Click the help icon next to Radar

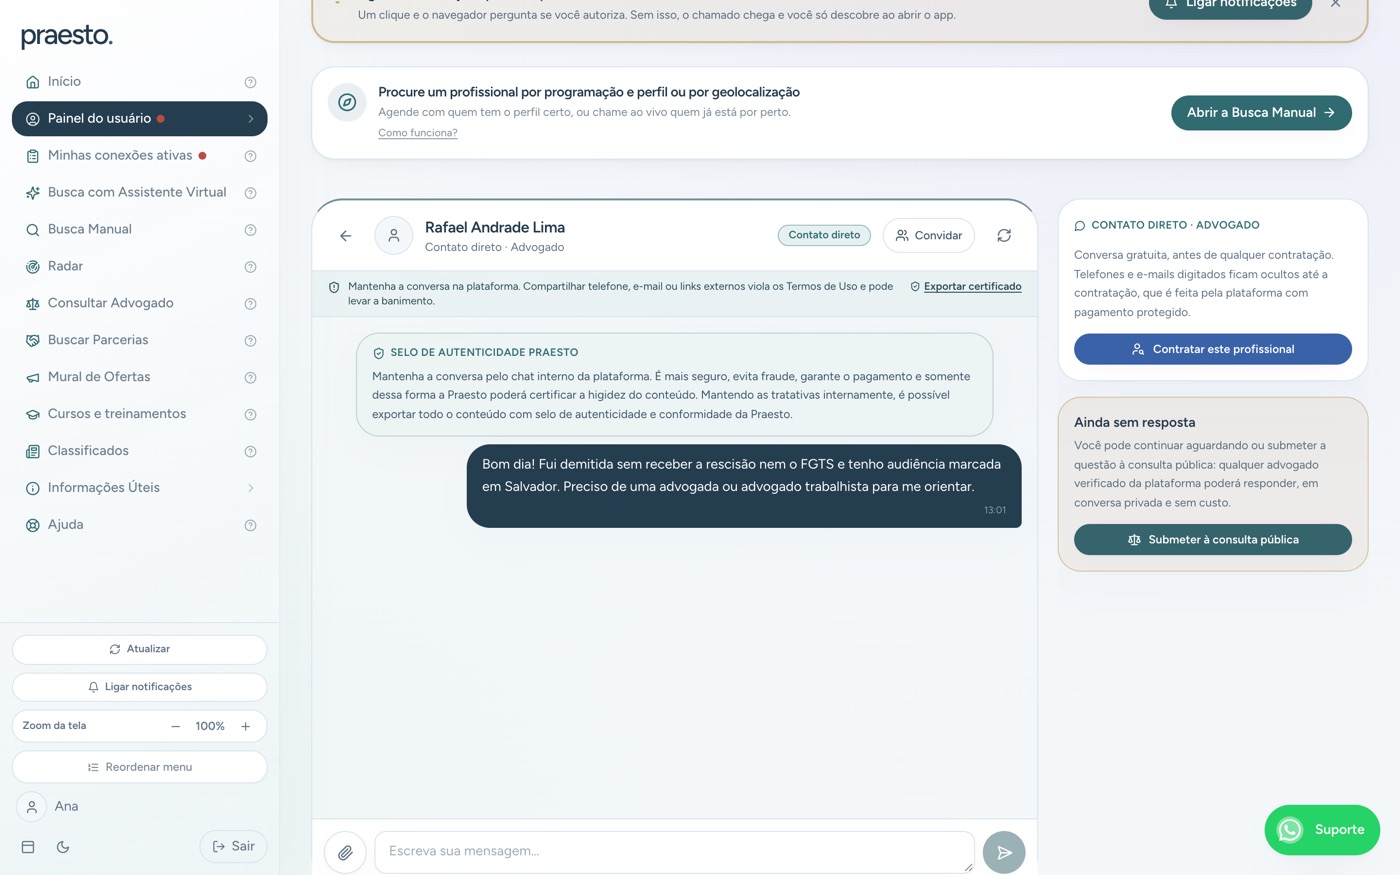(251, 267)
